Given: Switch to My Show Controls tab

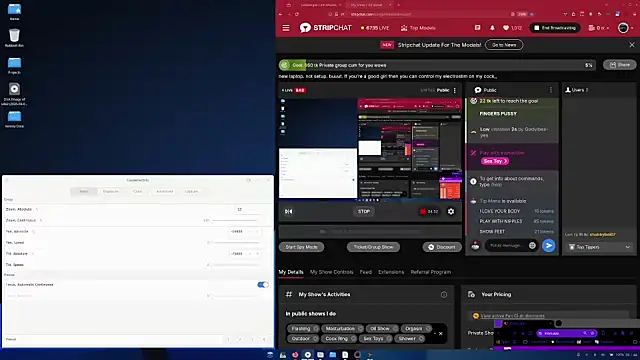Looking at the screenshot, I should click(331, 272).
